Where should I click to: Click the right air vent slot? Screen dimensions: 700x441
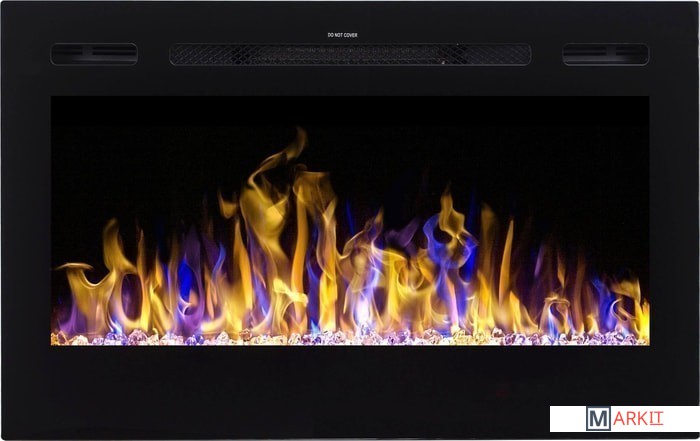tap(605, 54)
